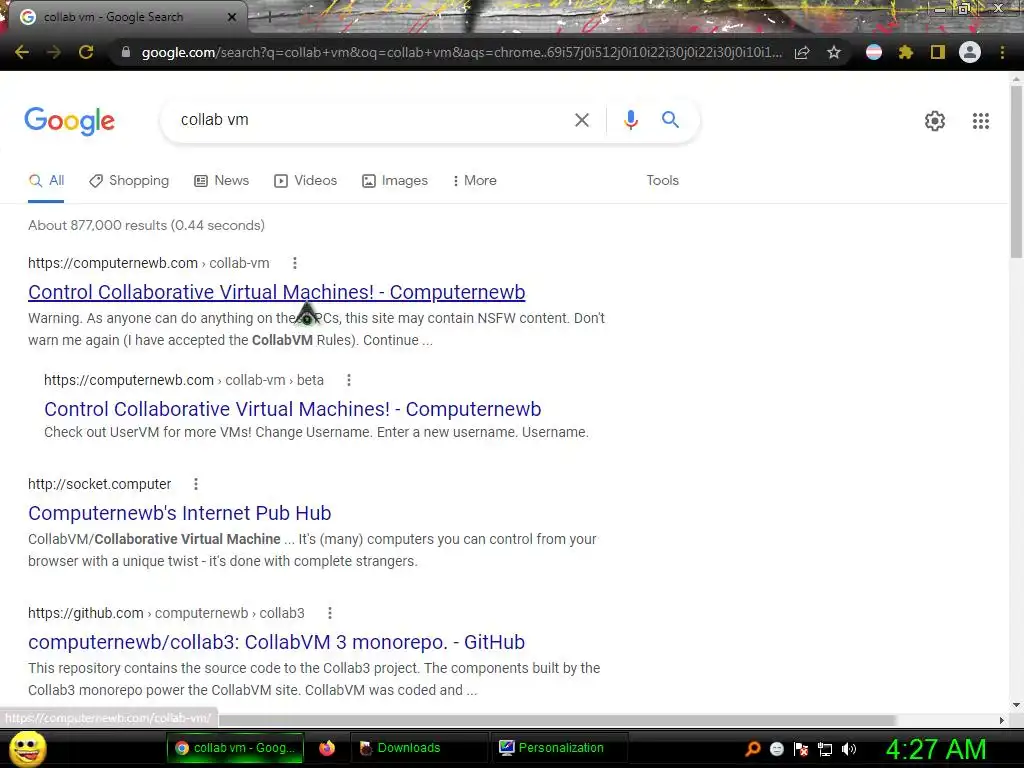Open the search Tools options

(662, 181)
